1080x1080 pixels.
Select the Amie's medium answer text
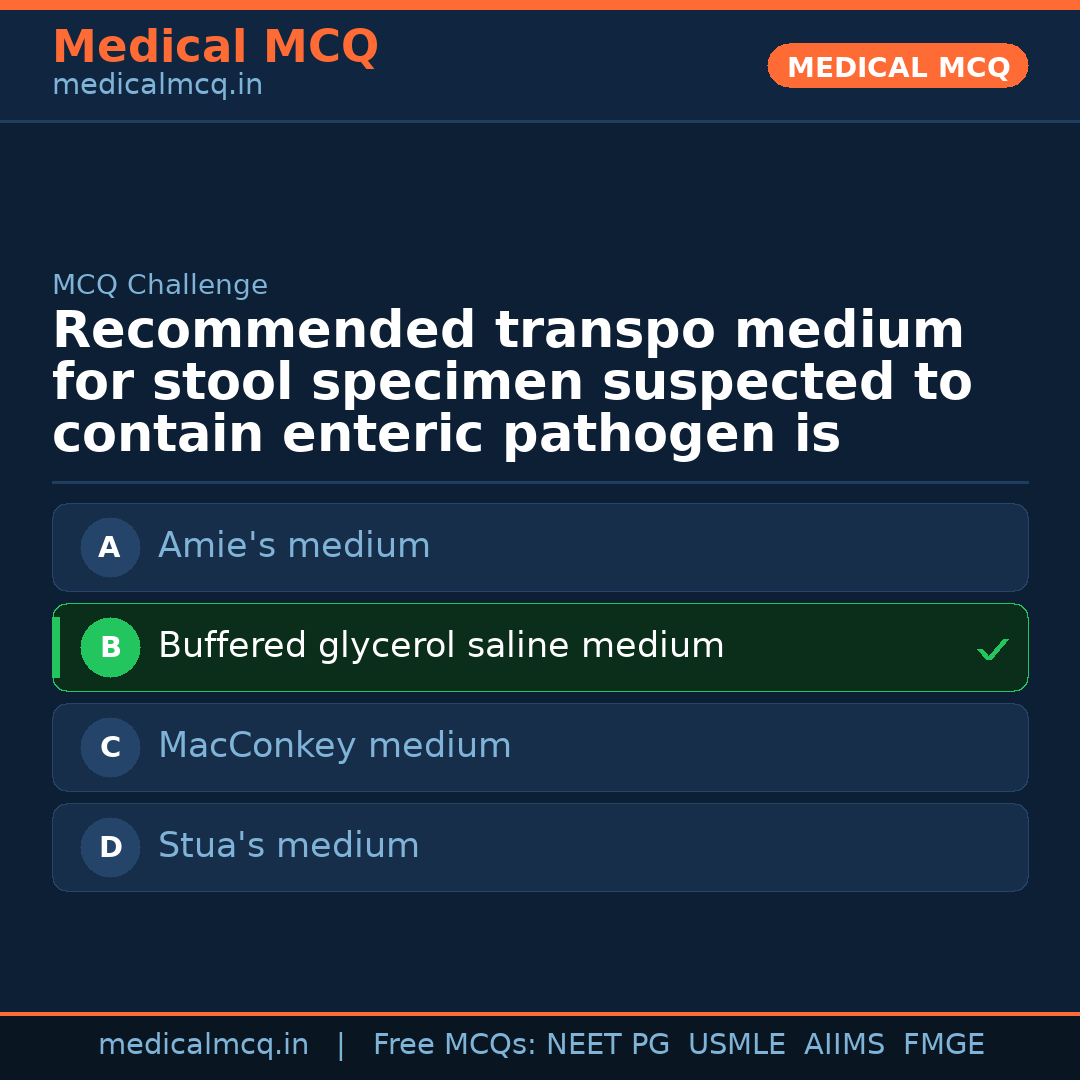pyautogui.click(x=294, y=546)
